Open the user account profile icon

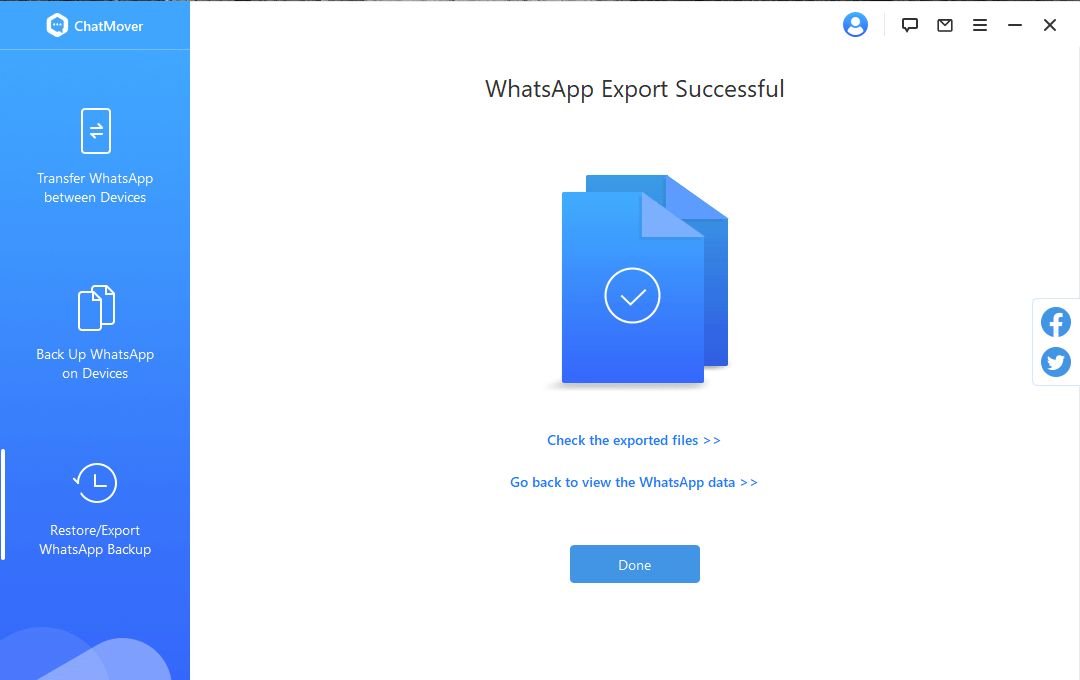point(855,25)
